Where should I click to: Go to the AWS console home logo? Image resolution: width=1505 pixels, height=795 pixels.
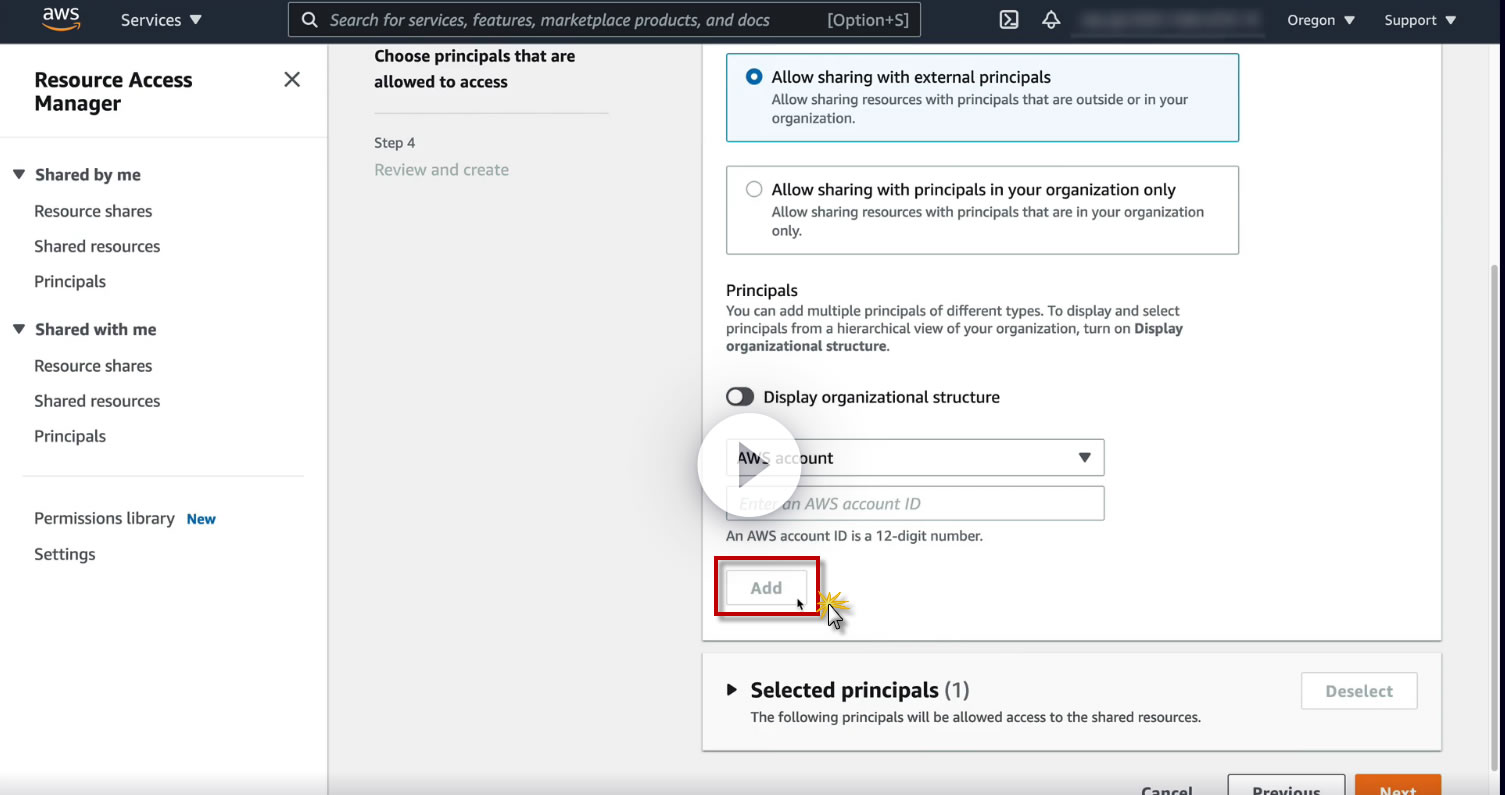coord(61,20)
